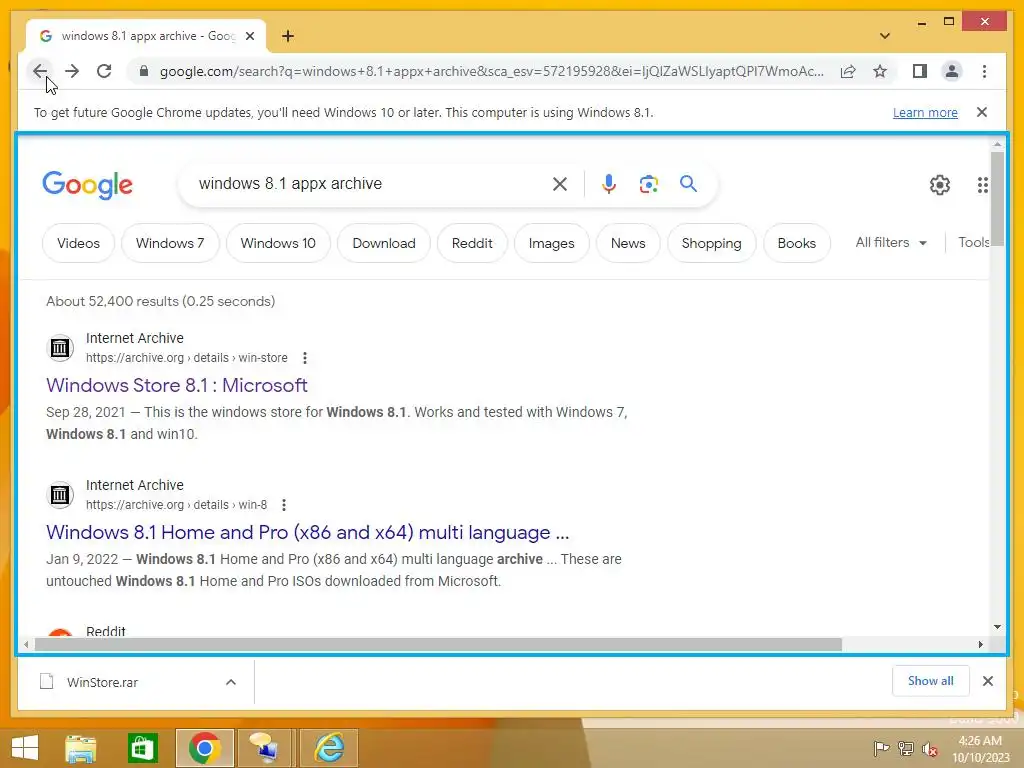Viewport: 1024px width, 768px height.
Task: Filter results by Videos
Action: [78, 243]
